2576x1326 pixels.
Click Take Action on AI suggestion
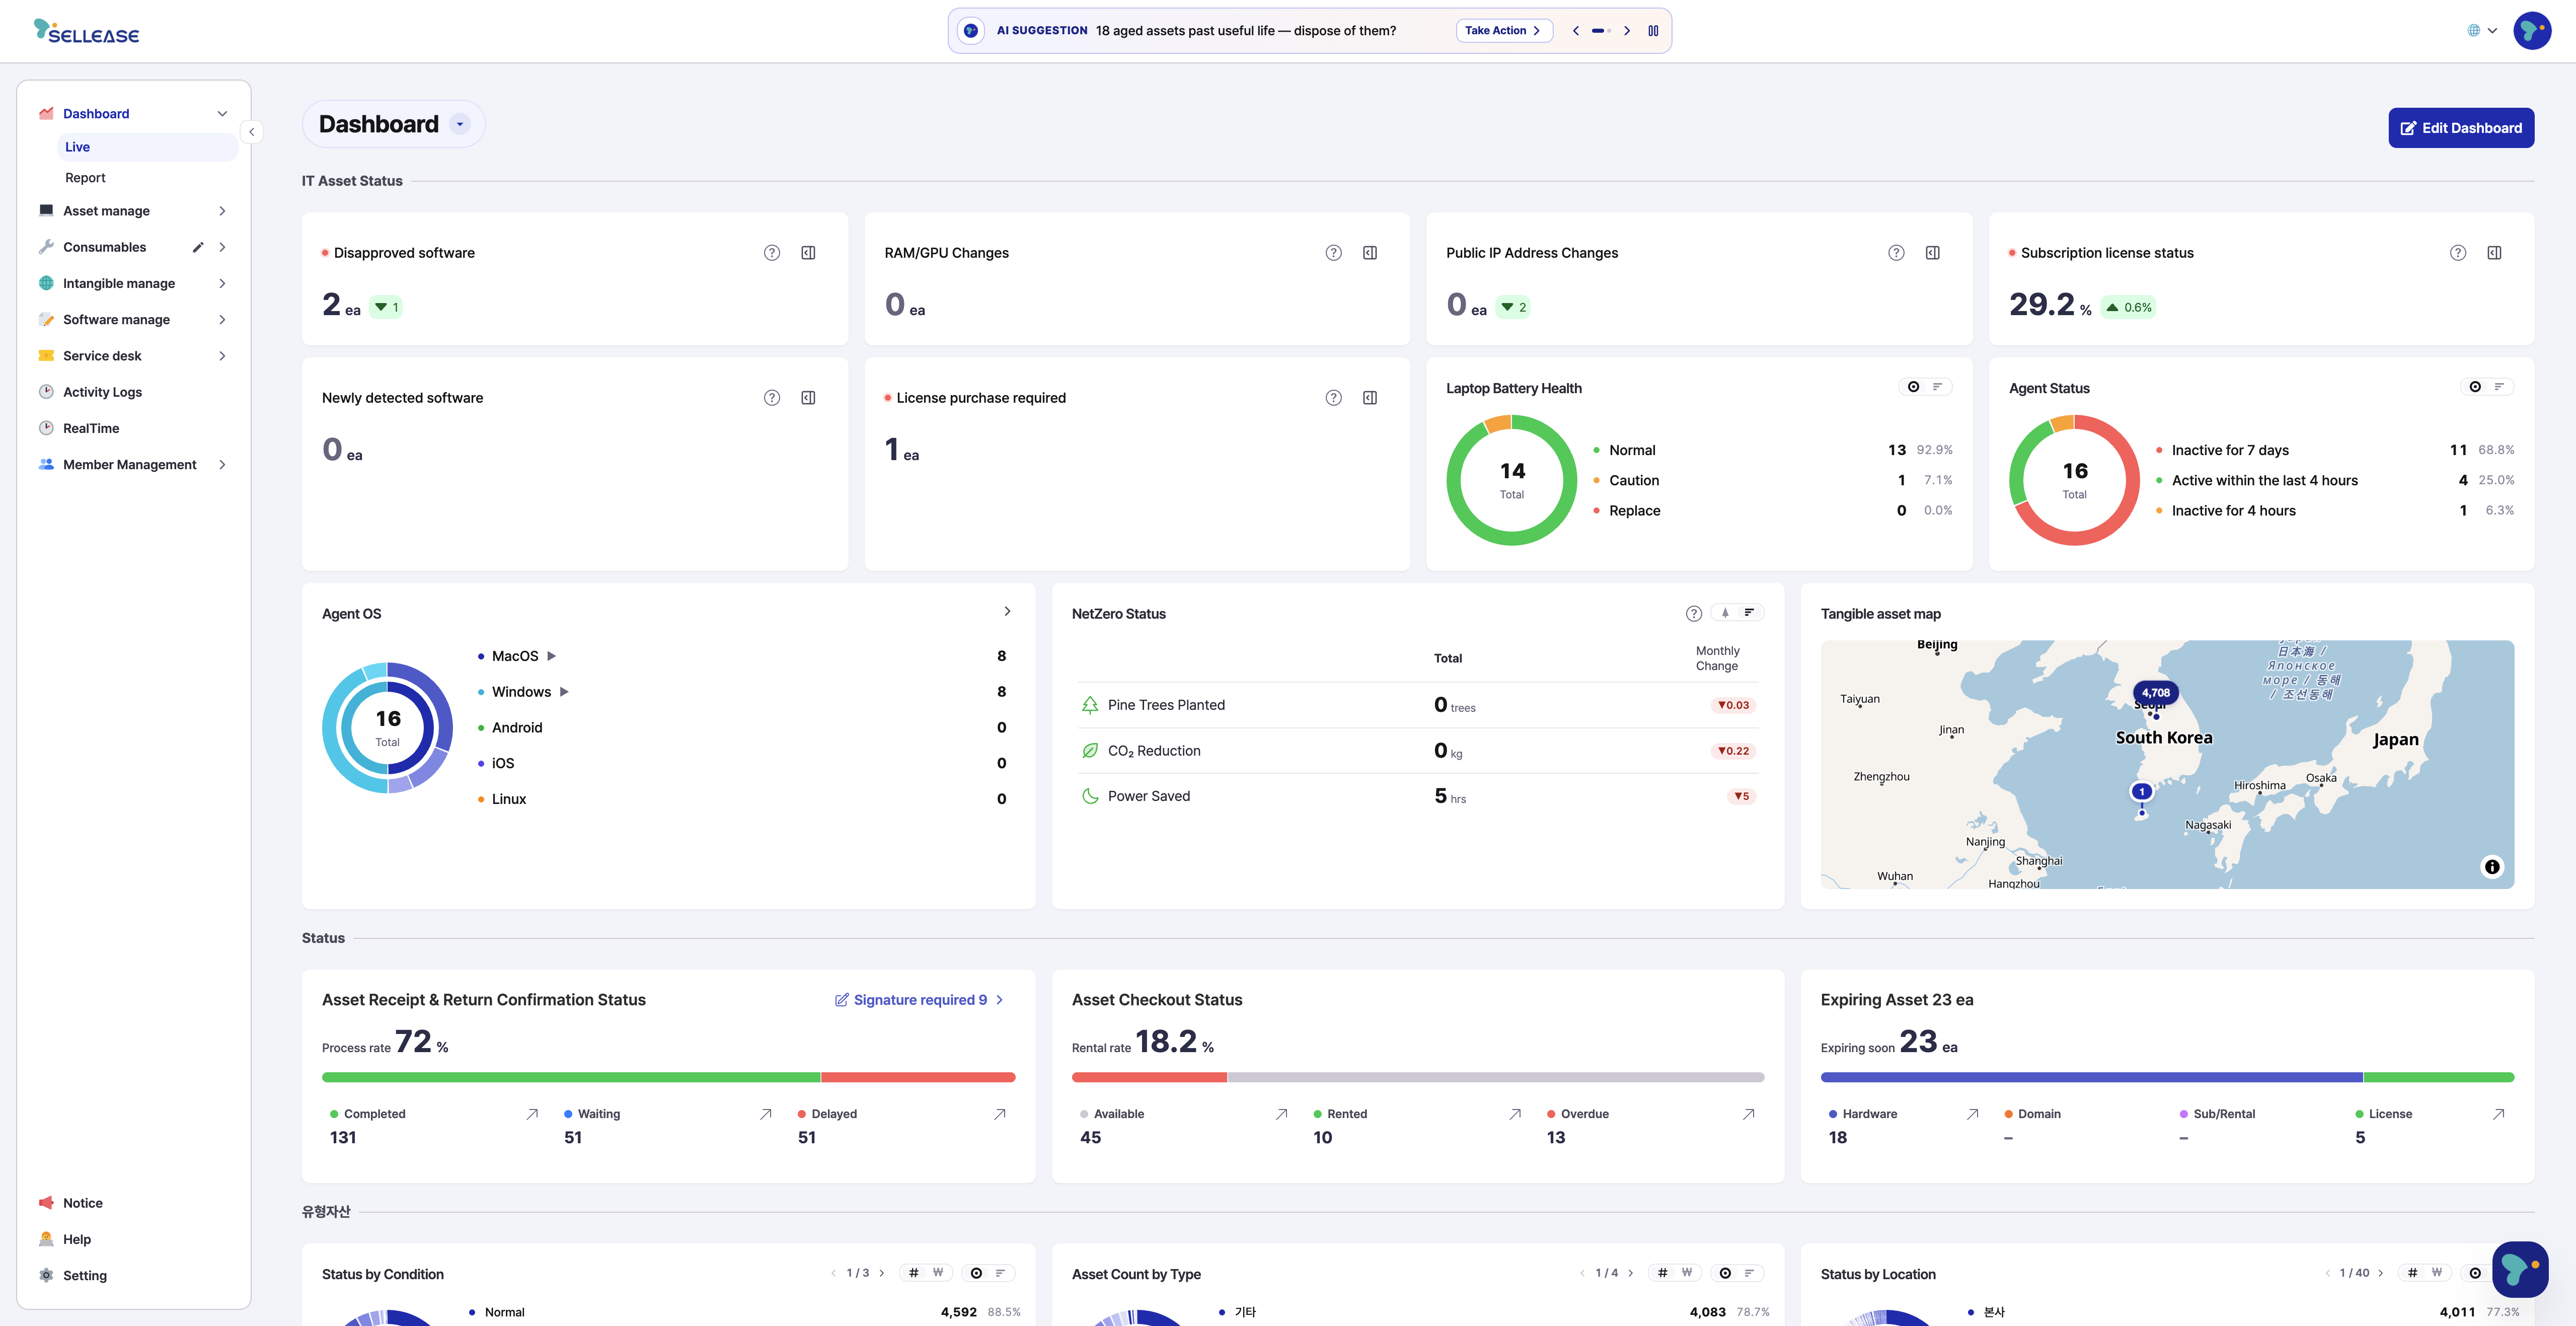tap(1504, 31)
